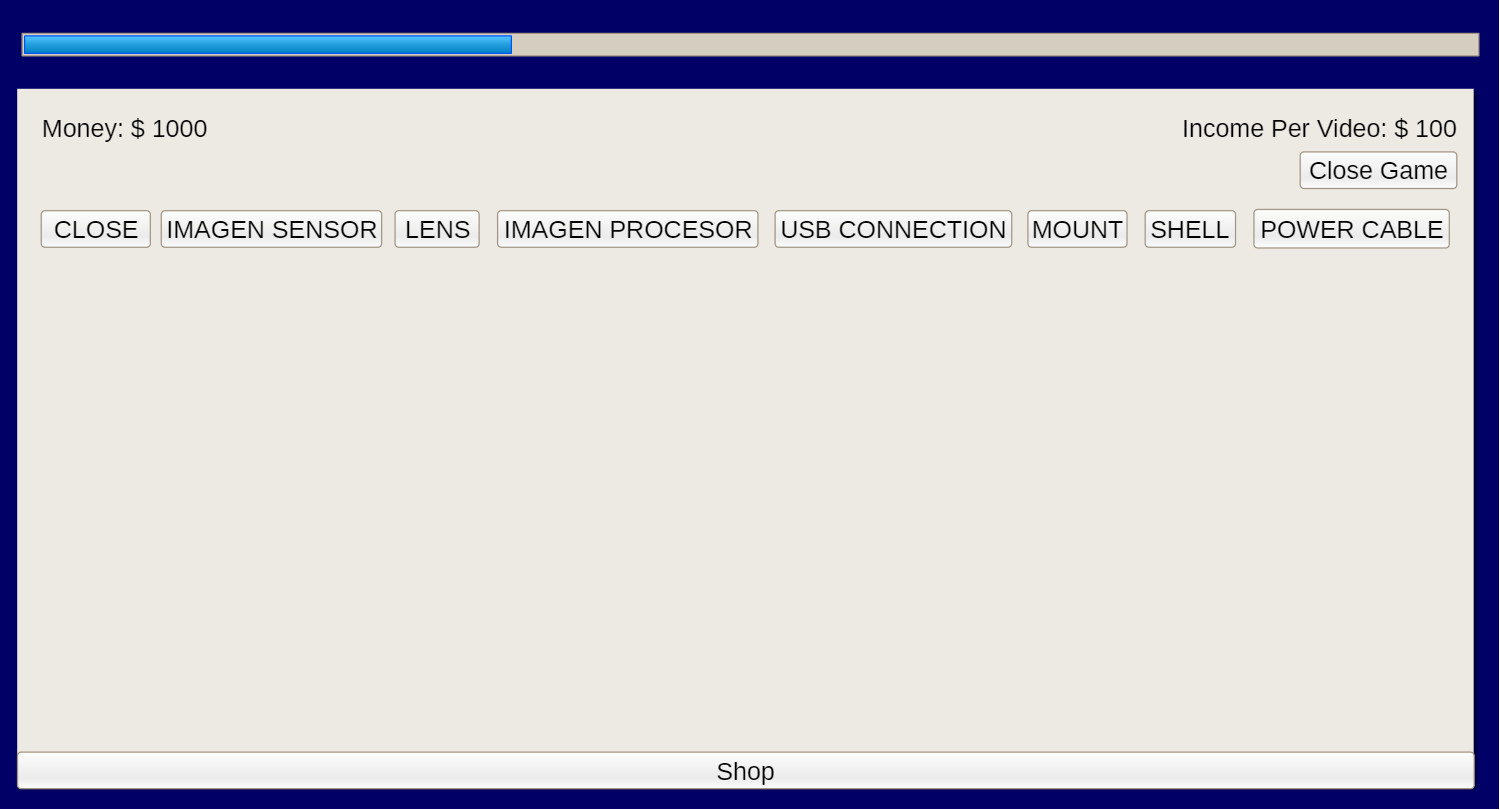Click the Money: $ 1000 label
This screenshot has width=1500, height=810.
tap(125, 129)
